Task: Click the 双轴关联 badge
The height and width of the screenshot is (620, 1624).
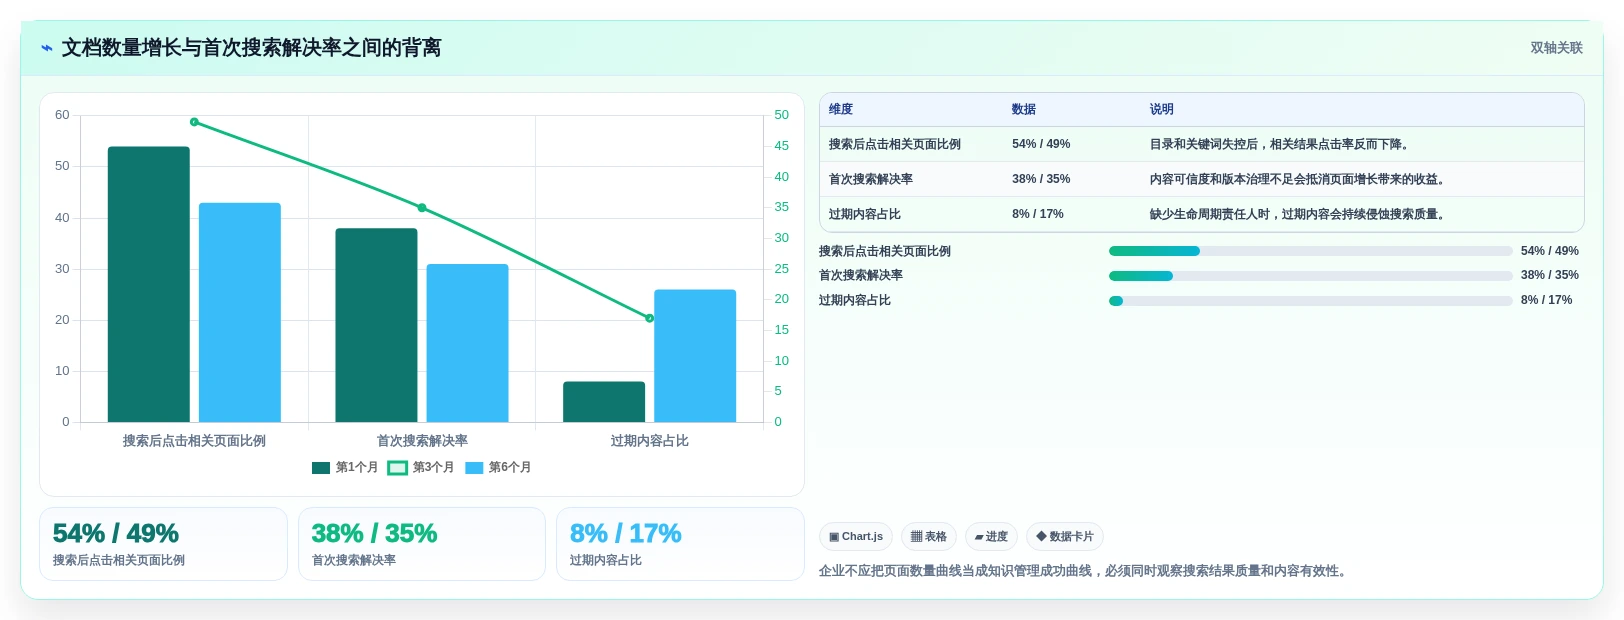Action: pyautogui.click(x=1556, y=48)
